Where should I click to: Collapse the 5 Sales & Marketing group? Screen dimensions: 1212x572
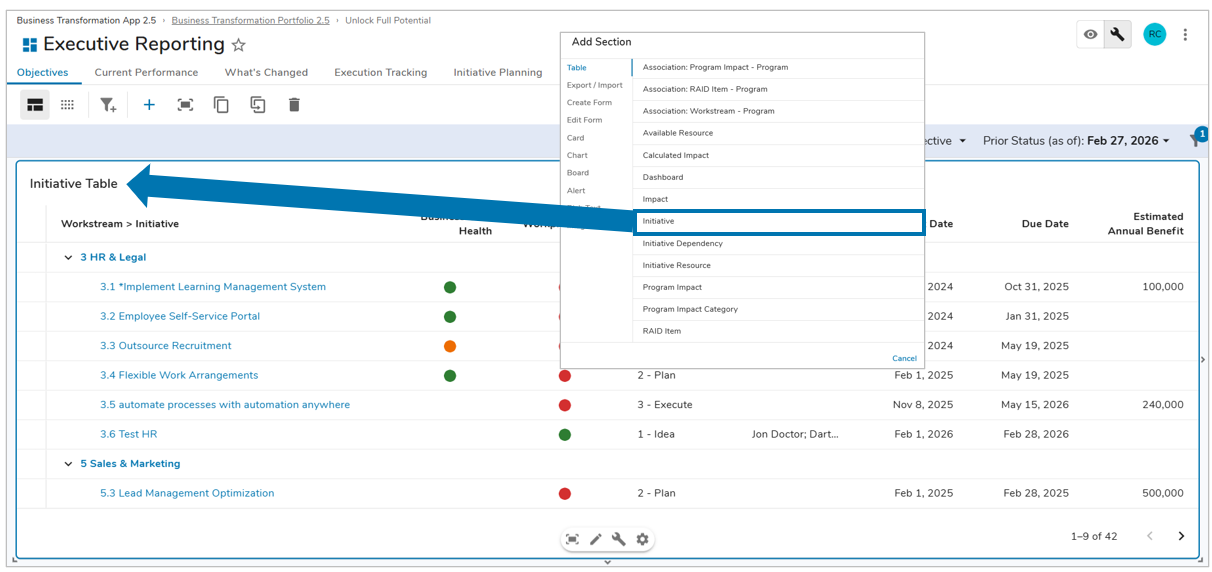click(x=68, y=464)
